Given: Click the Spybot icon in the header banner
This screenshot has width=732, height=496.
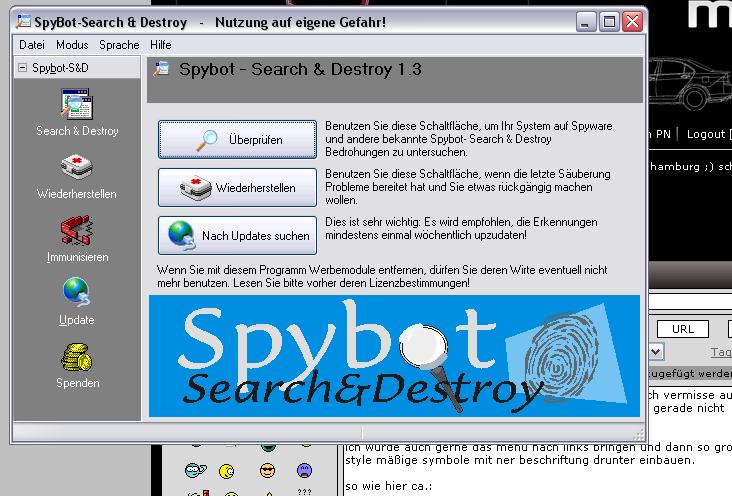Looking at the screenshot, I should pyautogui.click(x=162, y=69).
